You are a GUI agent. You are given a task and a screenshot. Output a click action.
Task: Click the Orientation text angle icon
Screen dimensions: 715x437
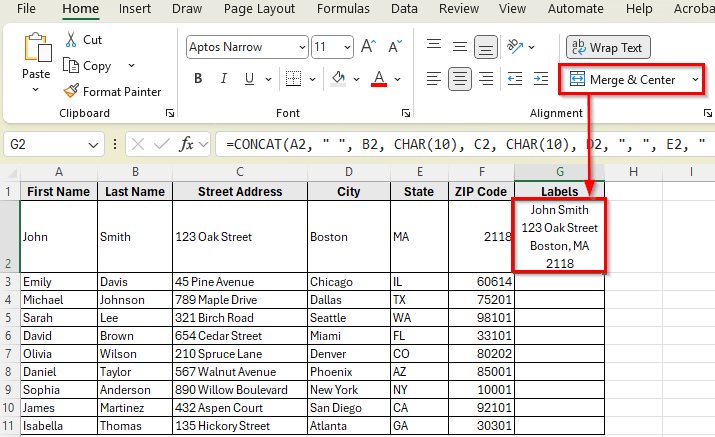pyautogui.click(x=515, y=47)
